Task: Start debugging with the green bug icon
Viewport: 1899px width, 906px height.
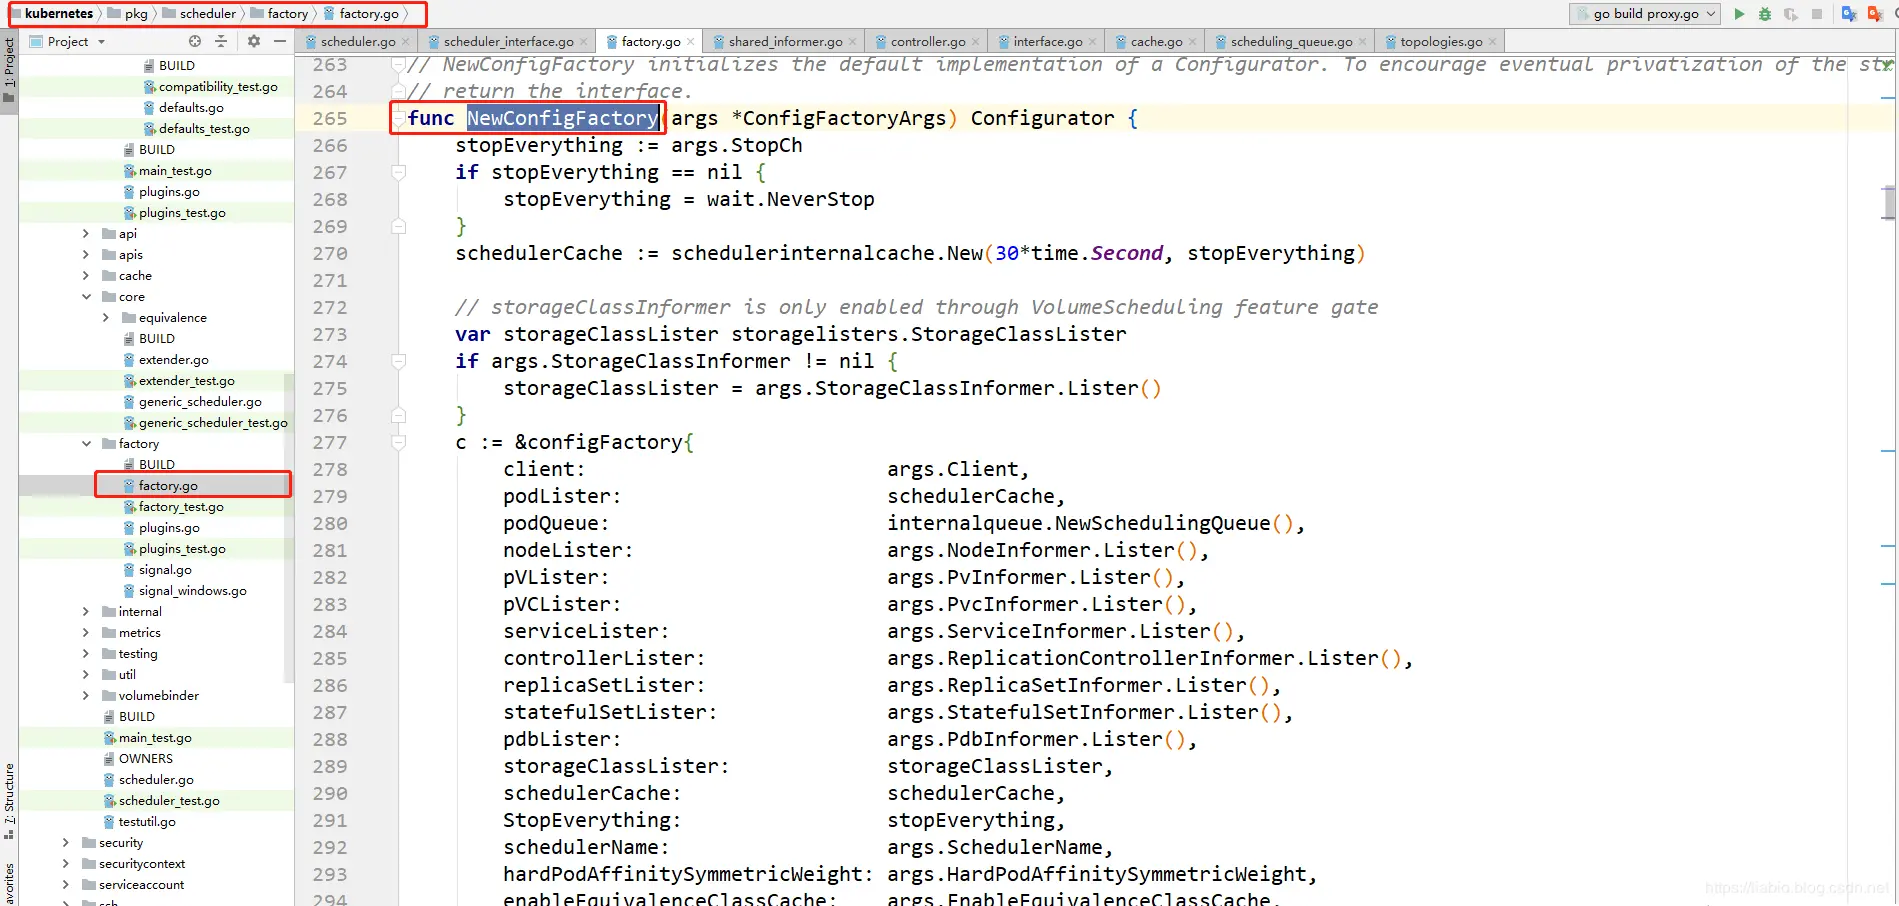Action: point(1765,14)
